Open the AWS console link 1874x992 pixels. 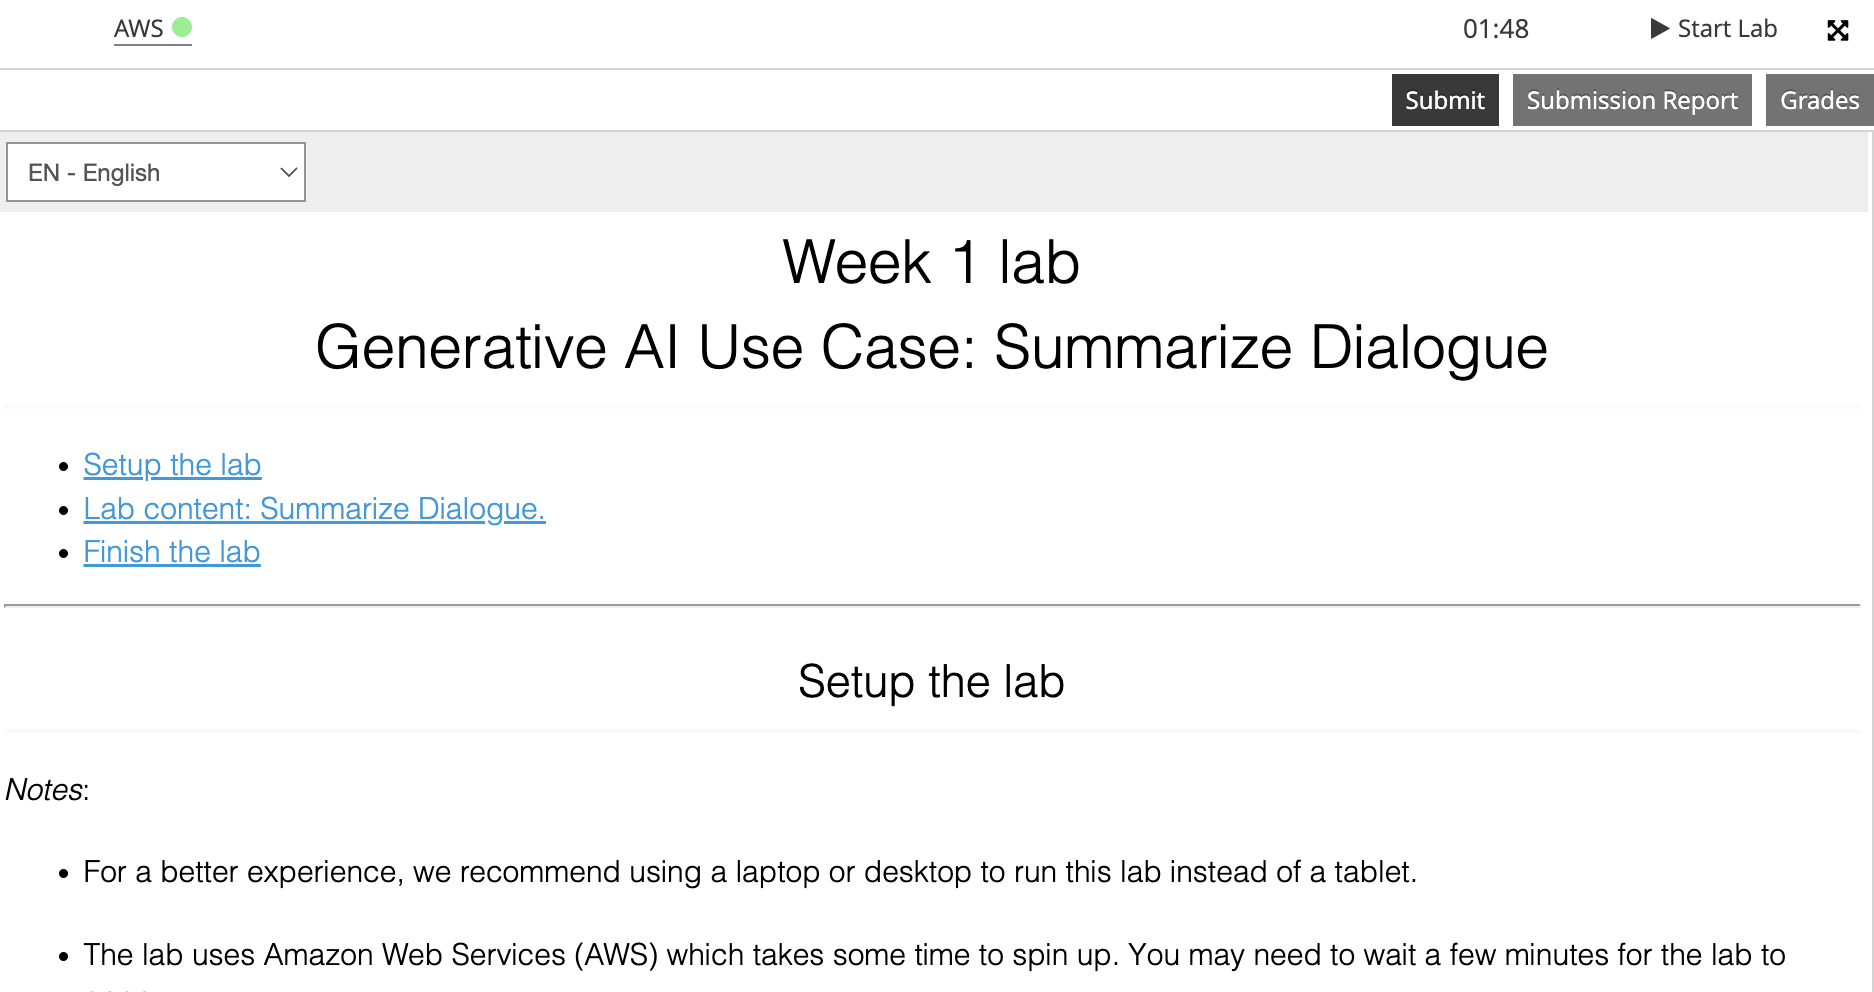[x=138, y=29]
